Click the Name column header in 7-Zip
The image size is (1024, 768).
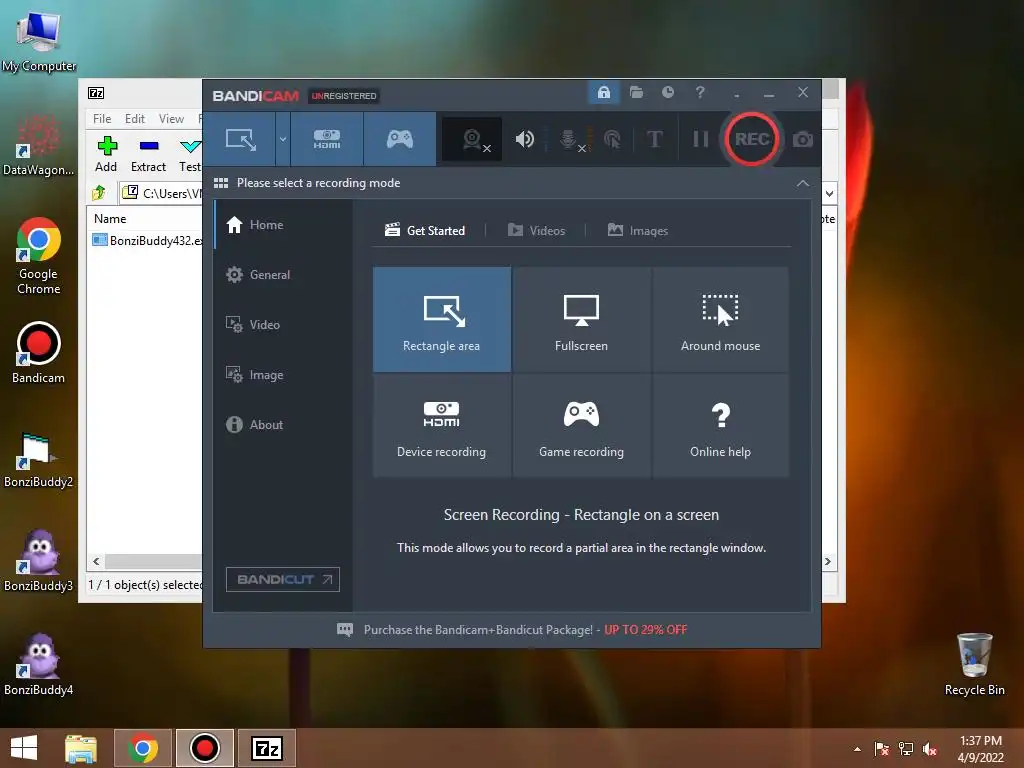pyautogui.click(x=110, y=219)
